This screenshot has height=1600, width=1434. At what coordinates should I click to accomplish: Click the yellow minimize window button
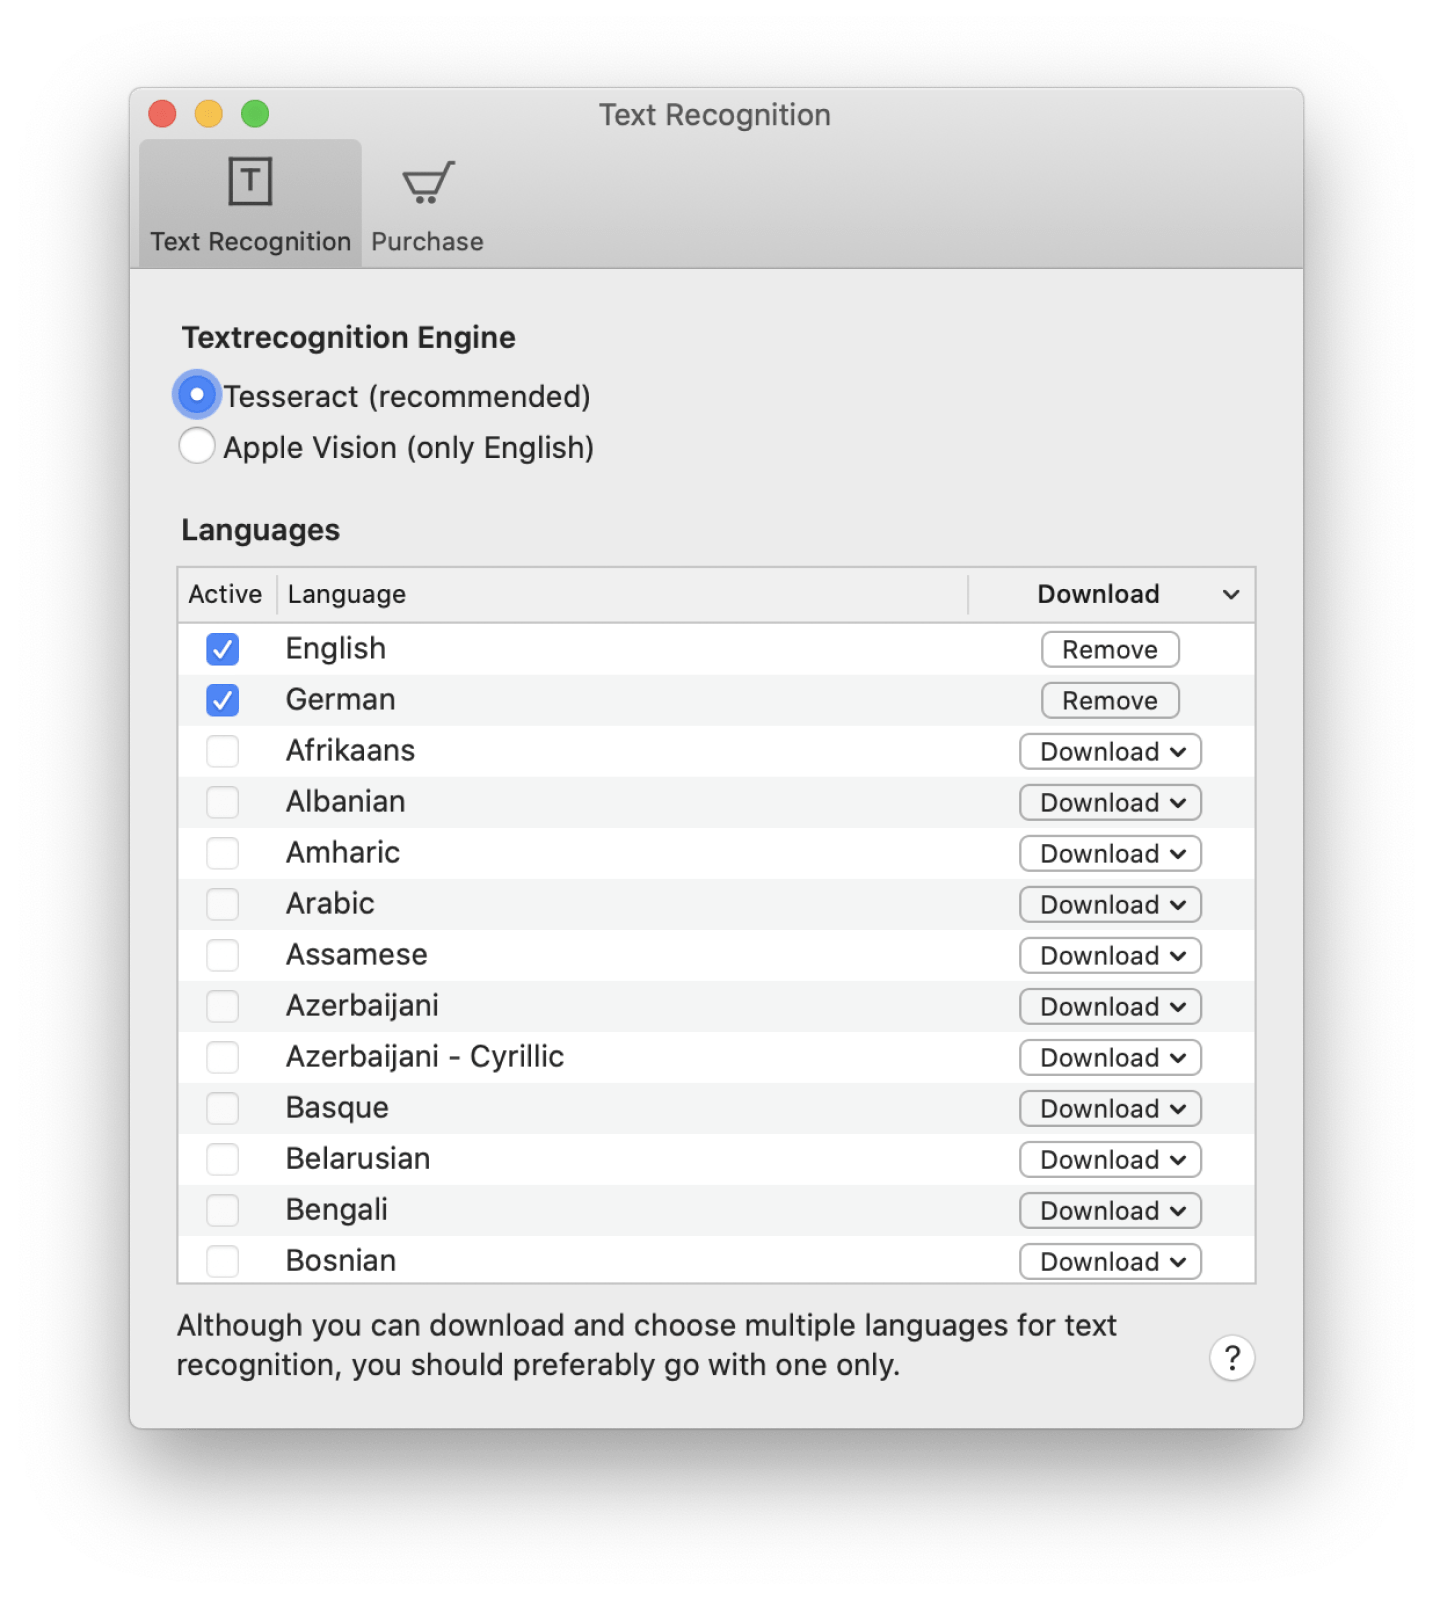pos(208,114)
